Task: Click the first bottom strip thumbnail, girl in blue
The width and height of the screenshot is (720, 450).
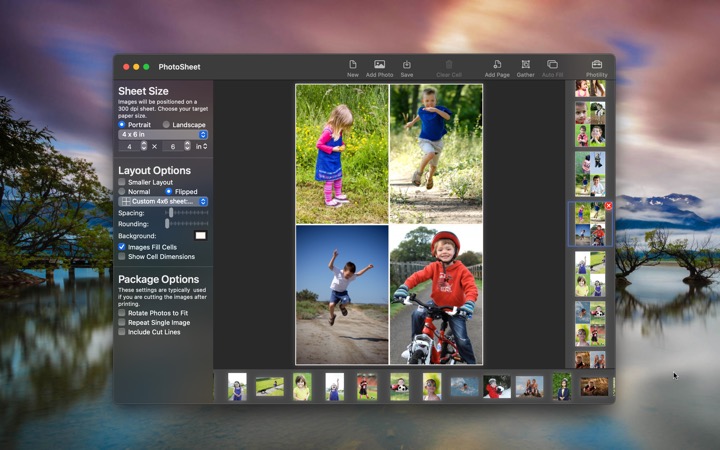Action: (x=237, y=387)
